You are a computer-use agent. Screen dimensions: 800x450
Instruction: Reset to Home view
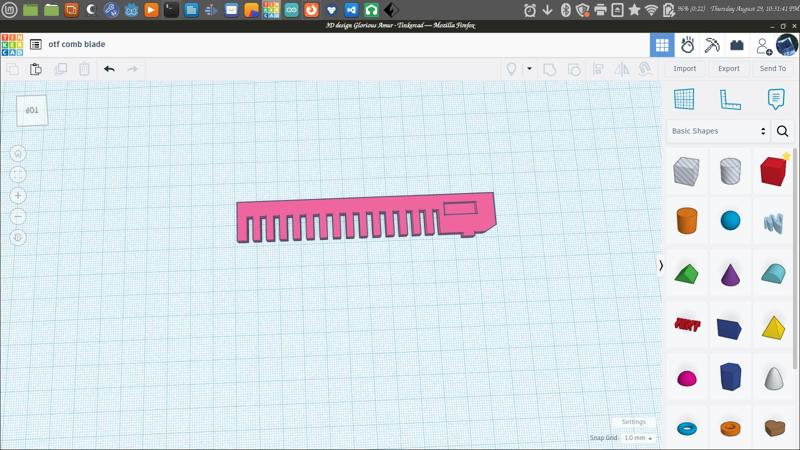18,154
